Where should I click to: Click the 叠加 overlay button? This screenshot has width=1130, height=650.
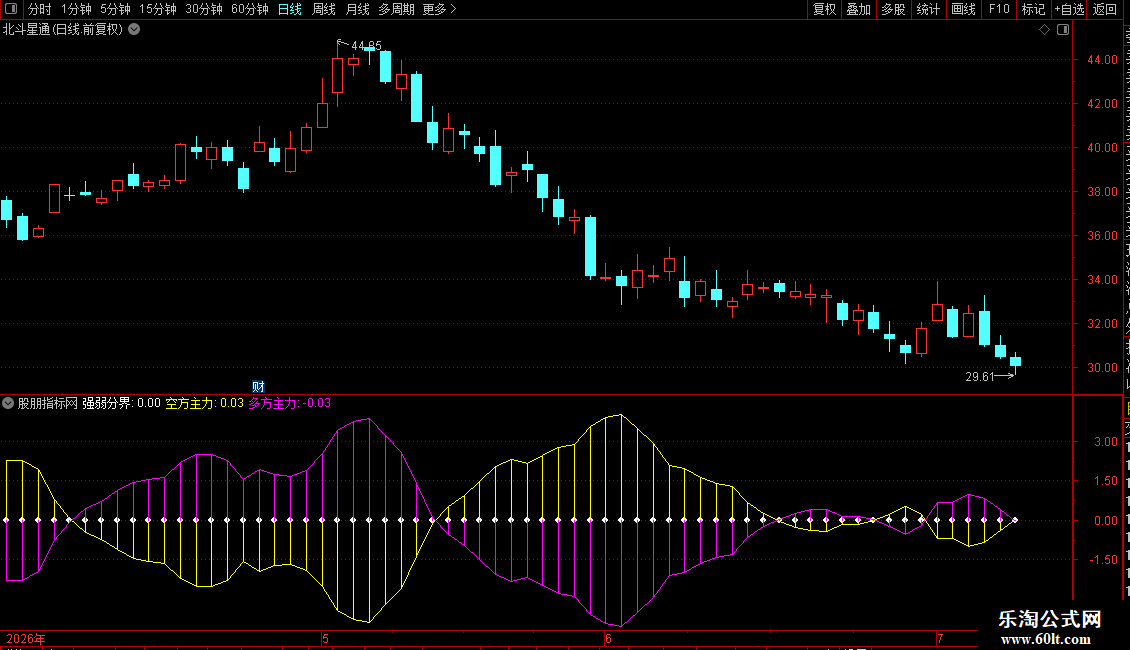click(x=859, y=9)
